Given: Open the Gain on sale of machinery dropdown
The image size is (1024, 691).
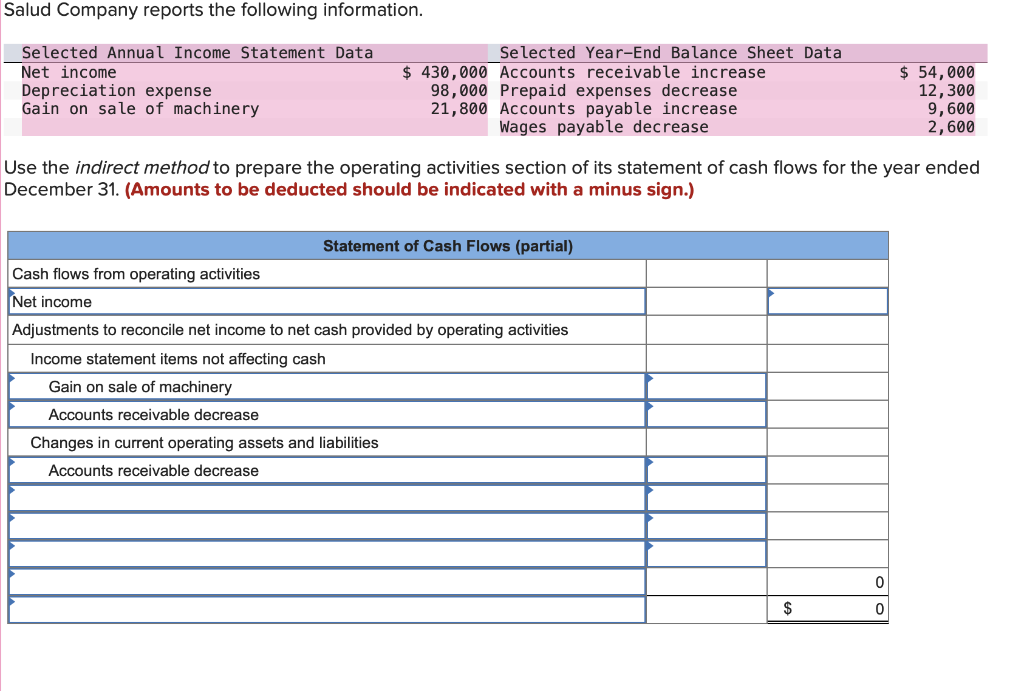Looking at the screenshot, I should [327, 387].
